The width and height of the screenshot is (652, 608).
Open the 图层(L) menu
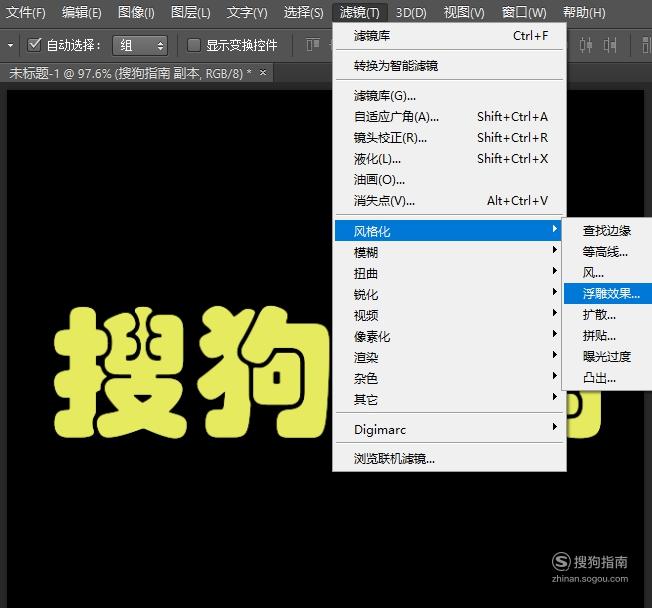point(190,12)
